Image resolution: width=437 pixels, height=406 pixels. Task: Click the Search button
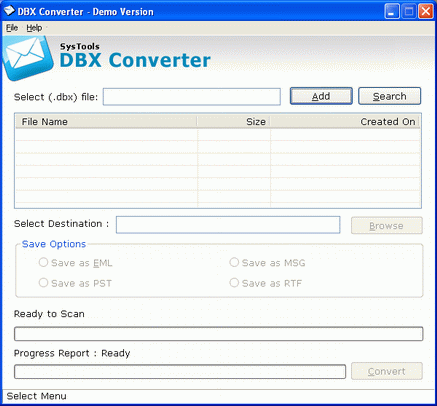coord(389,96)
